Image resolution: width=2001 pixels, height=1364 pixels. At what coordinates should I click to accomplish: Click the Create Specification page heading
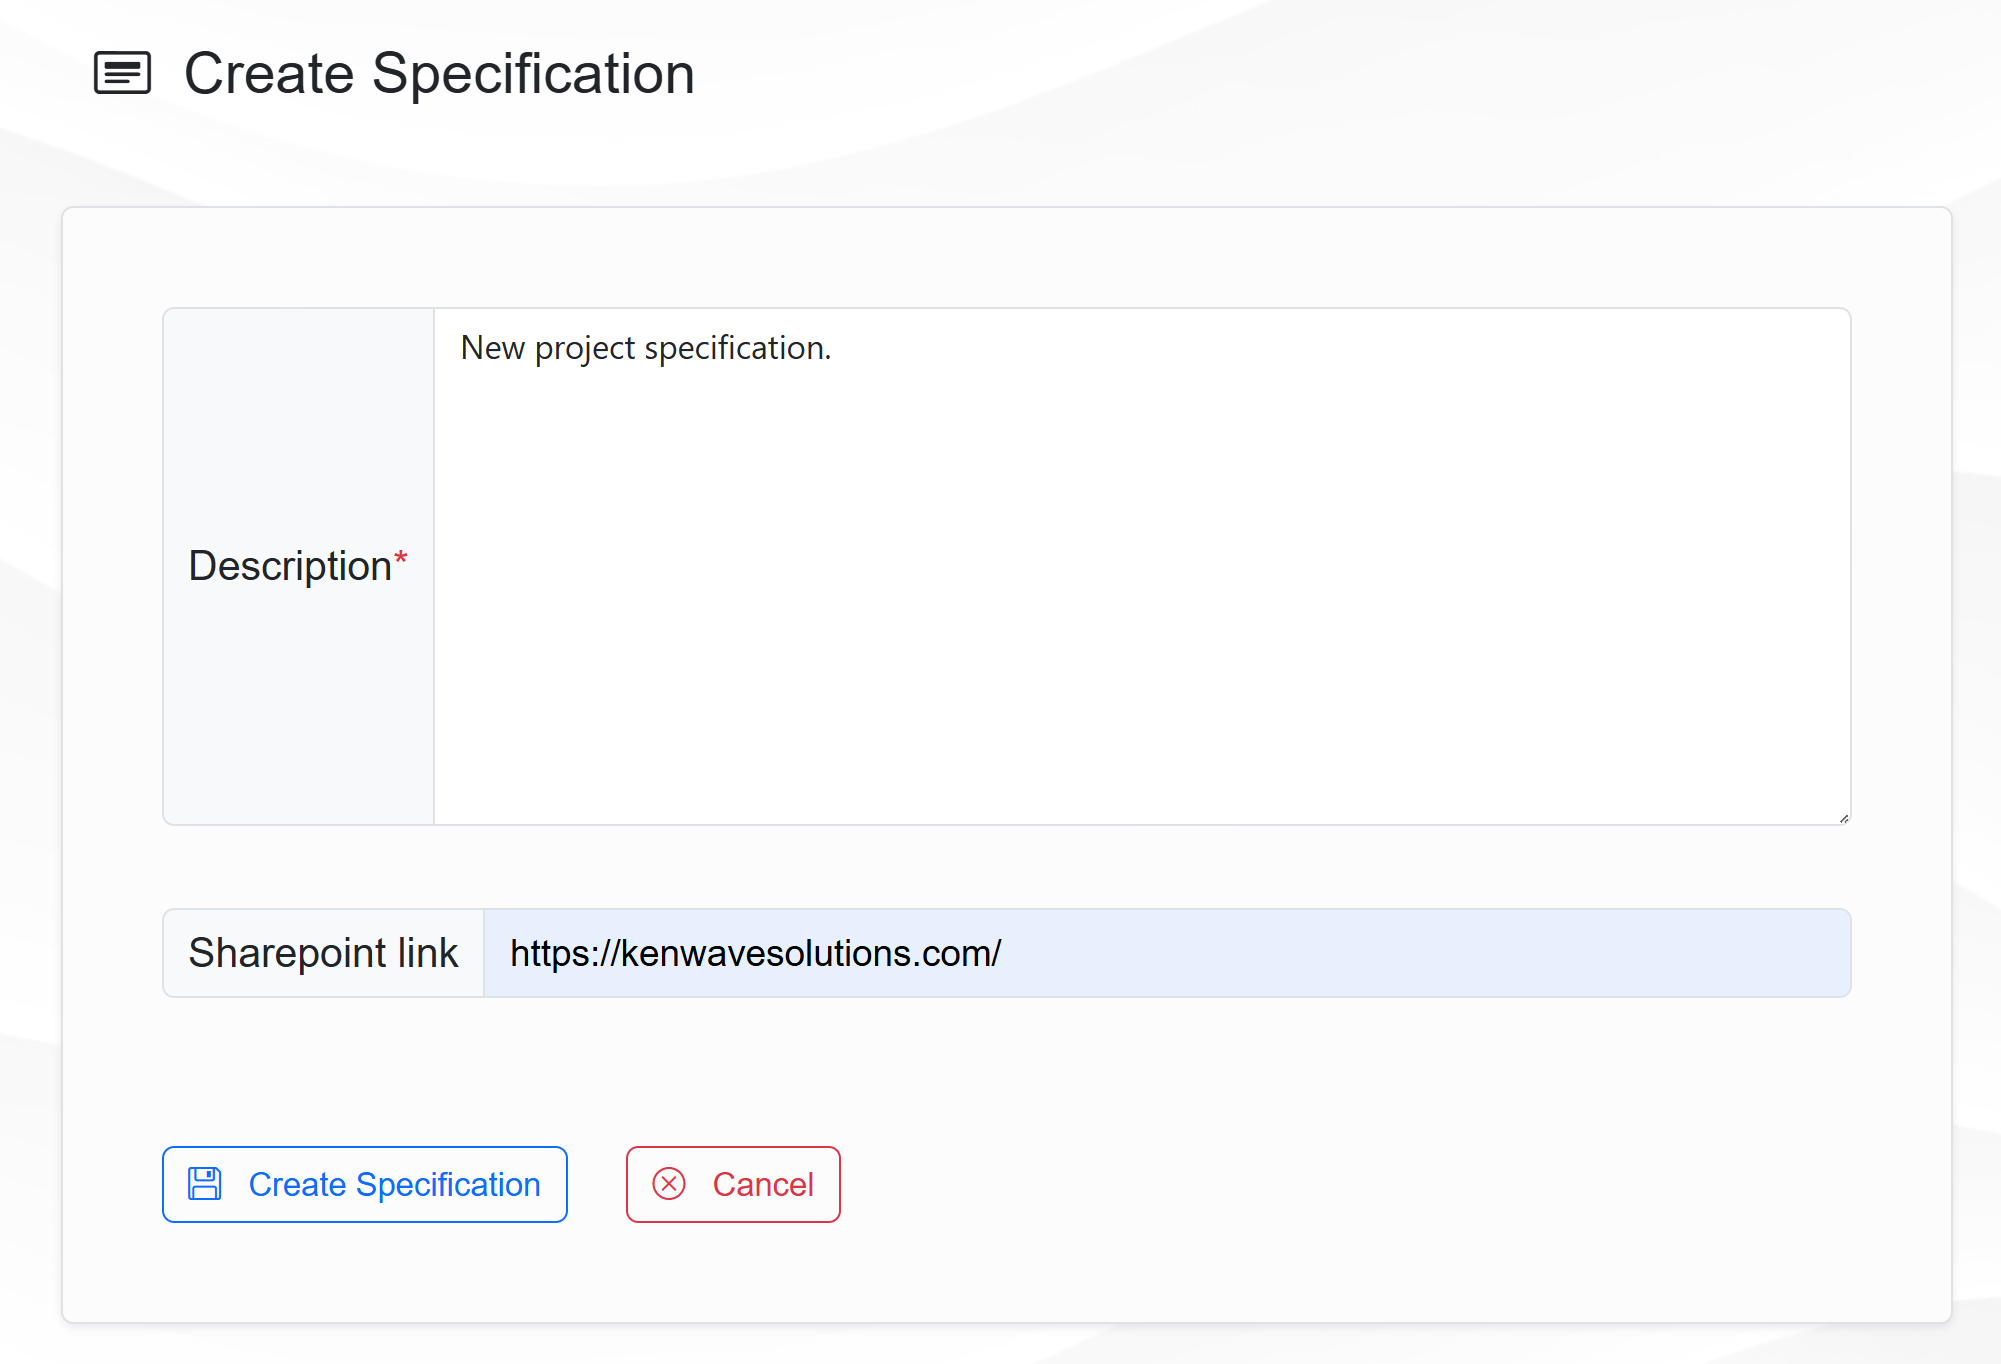[x=439, y=73]
